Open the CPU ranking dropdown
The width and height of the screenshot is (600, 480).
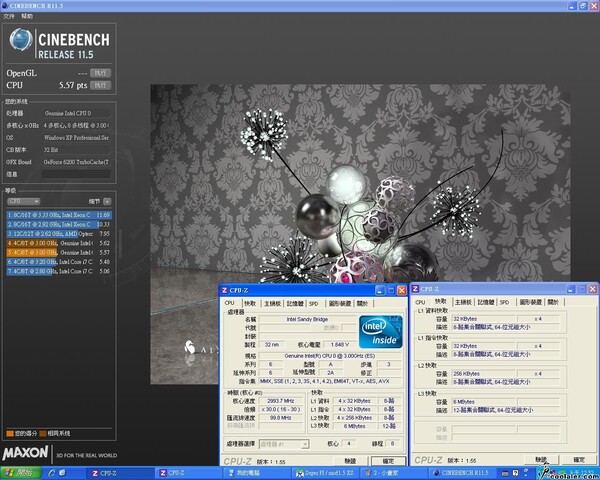(x=23, y=201)
